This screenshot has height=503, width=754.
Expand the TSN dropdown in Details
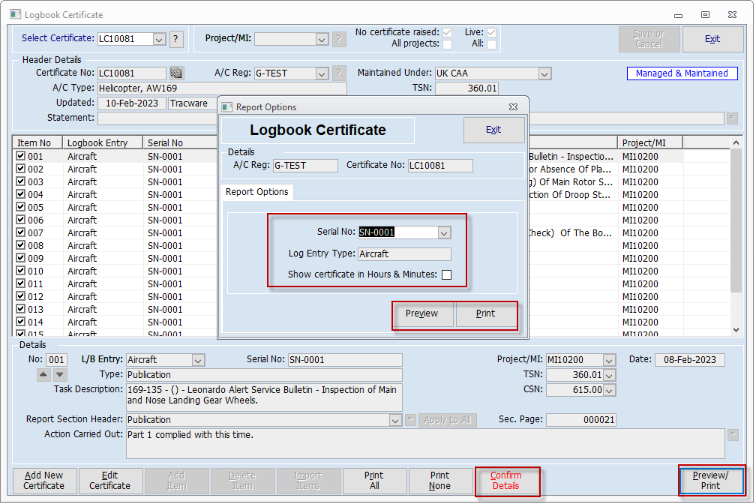pyautogui.click(x=609, y=375)
